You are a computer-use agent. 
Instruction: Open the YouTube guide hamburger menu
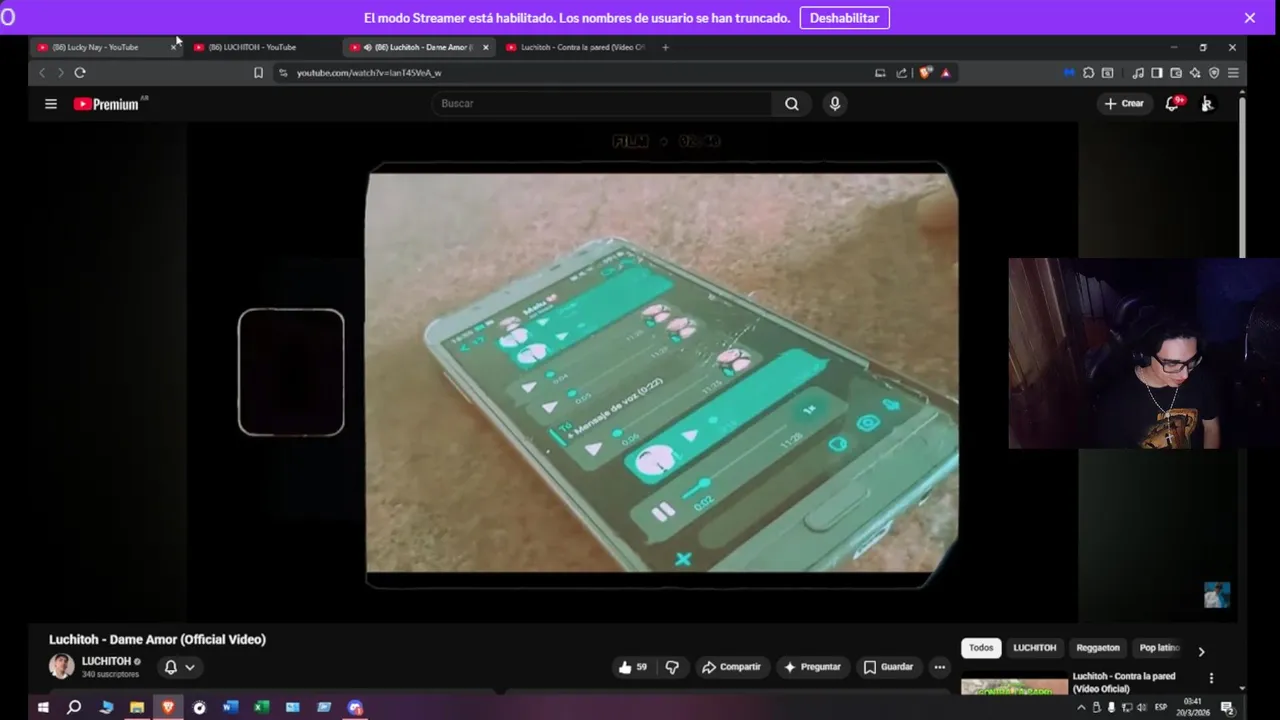coord(51,104)
